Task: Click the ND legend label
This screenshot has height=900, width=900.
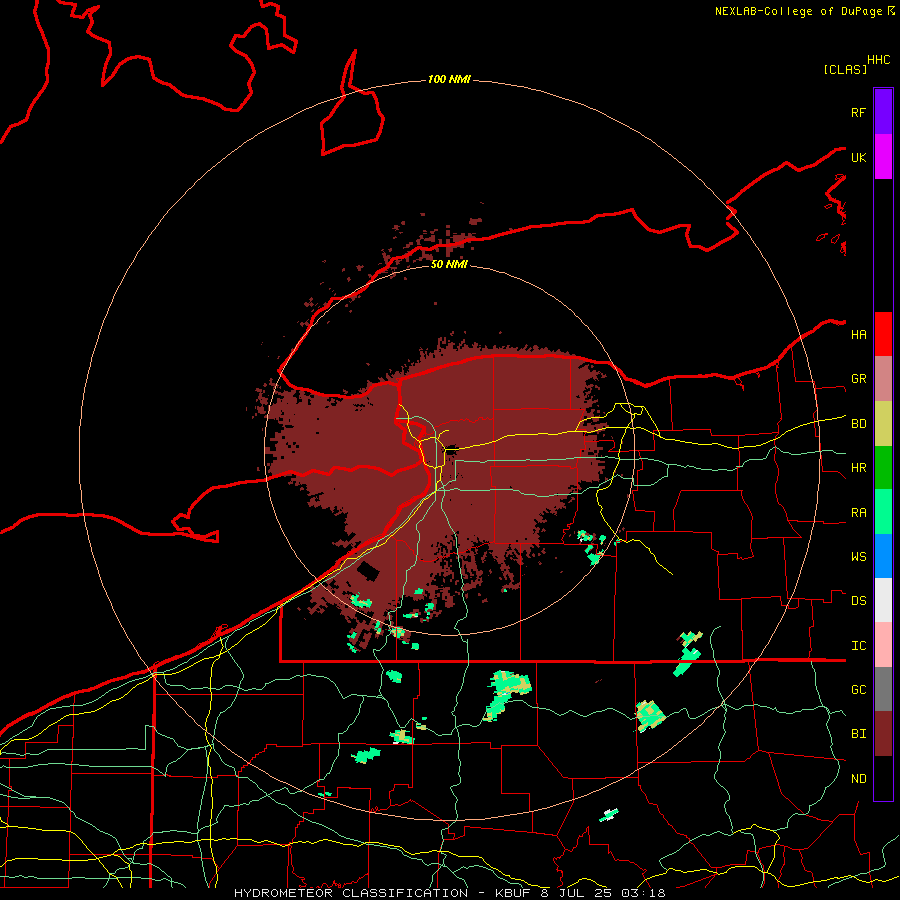Action: [858, 778]
